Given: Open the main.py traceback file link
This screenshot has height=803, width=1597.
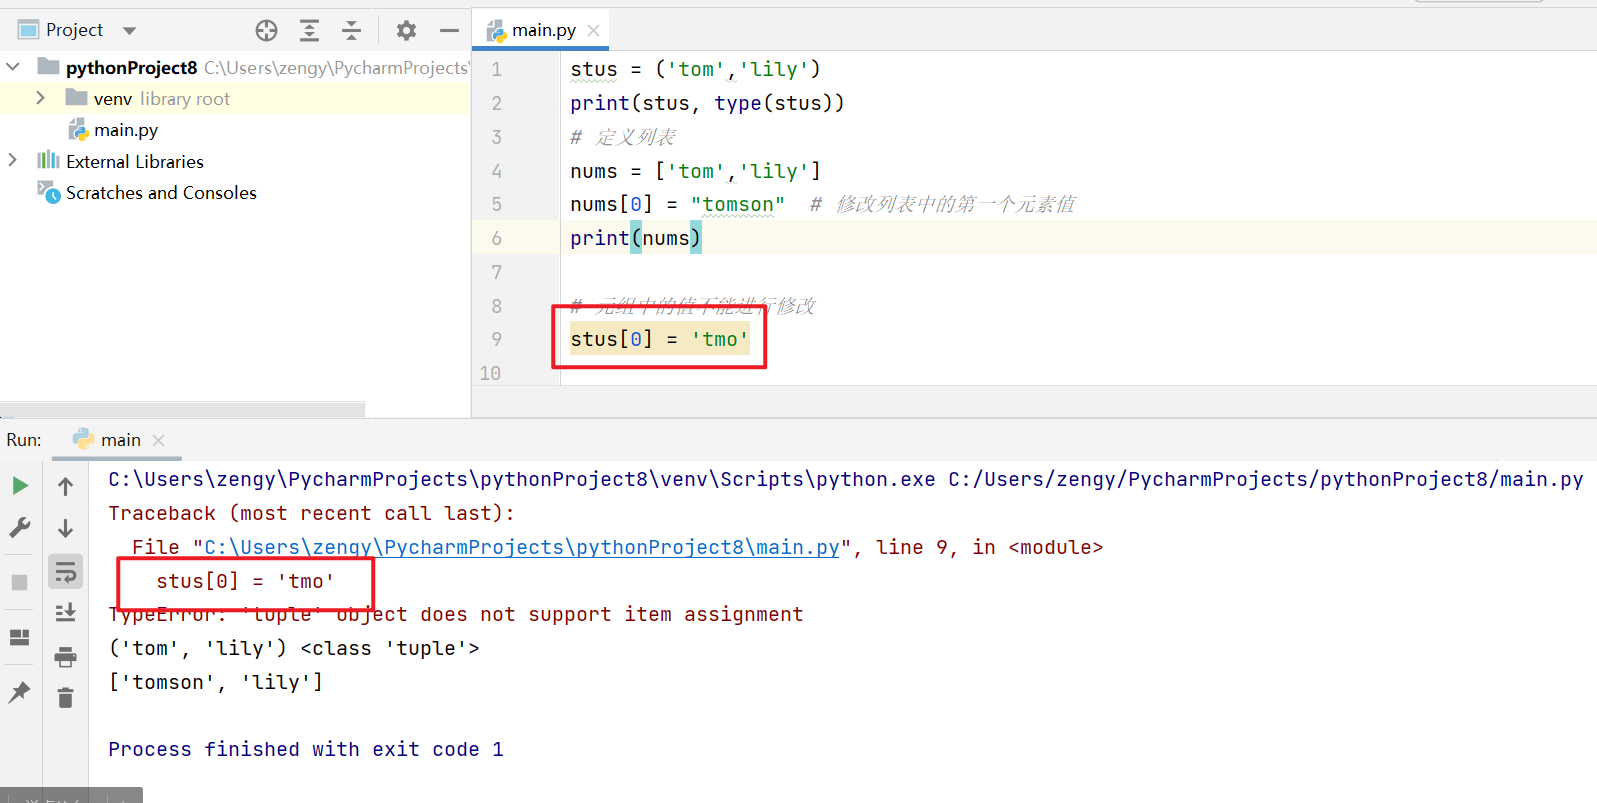Looking at the screenshot, I should pyautogui.click(x=522, y=547).
